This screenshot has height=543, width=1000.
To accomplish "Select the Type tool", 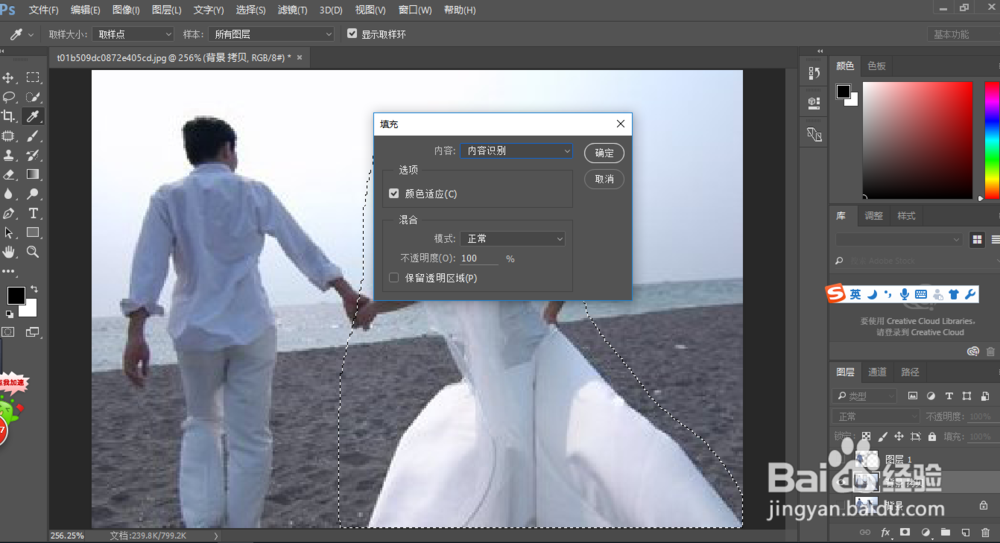I will [x=33, y=213].
